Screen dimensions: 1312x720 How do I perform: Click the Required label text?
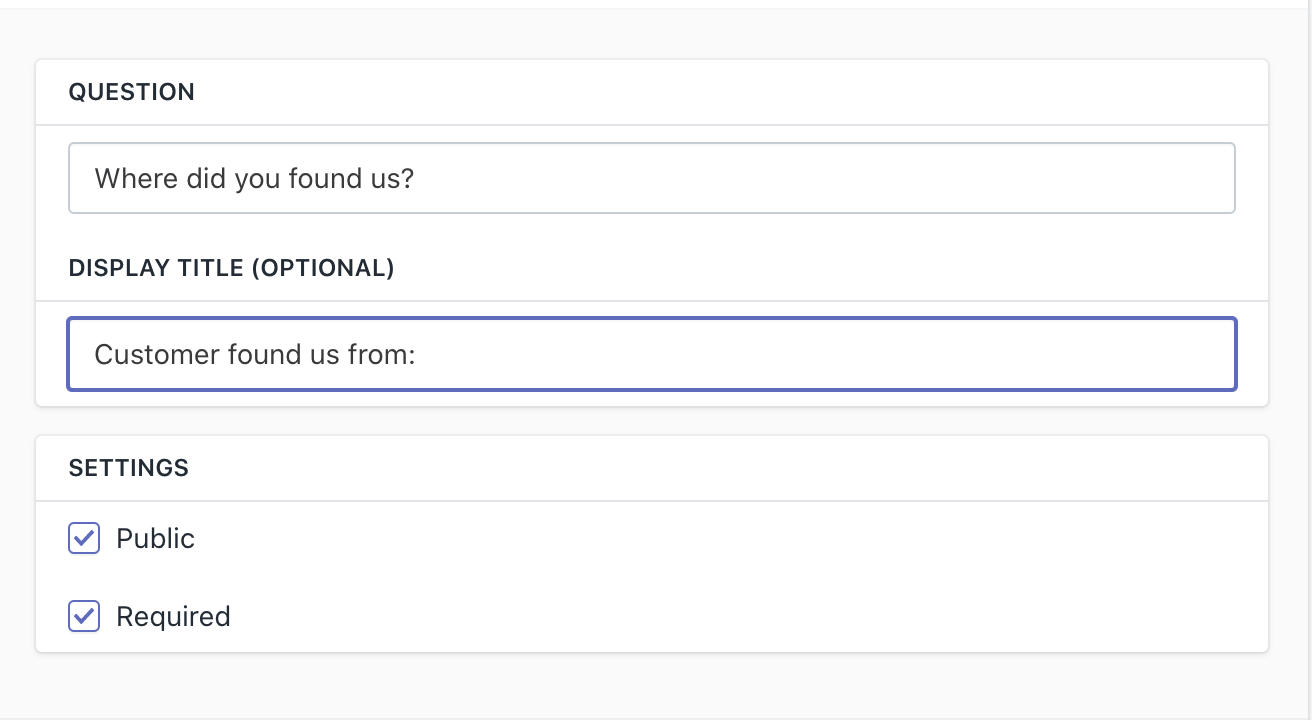point(173,616)
